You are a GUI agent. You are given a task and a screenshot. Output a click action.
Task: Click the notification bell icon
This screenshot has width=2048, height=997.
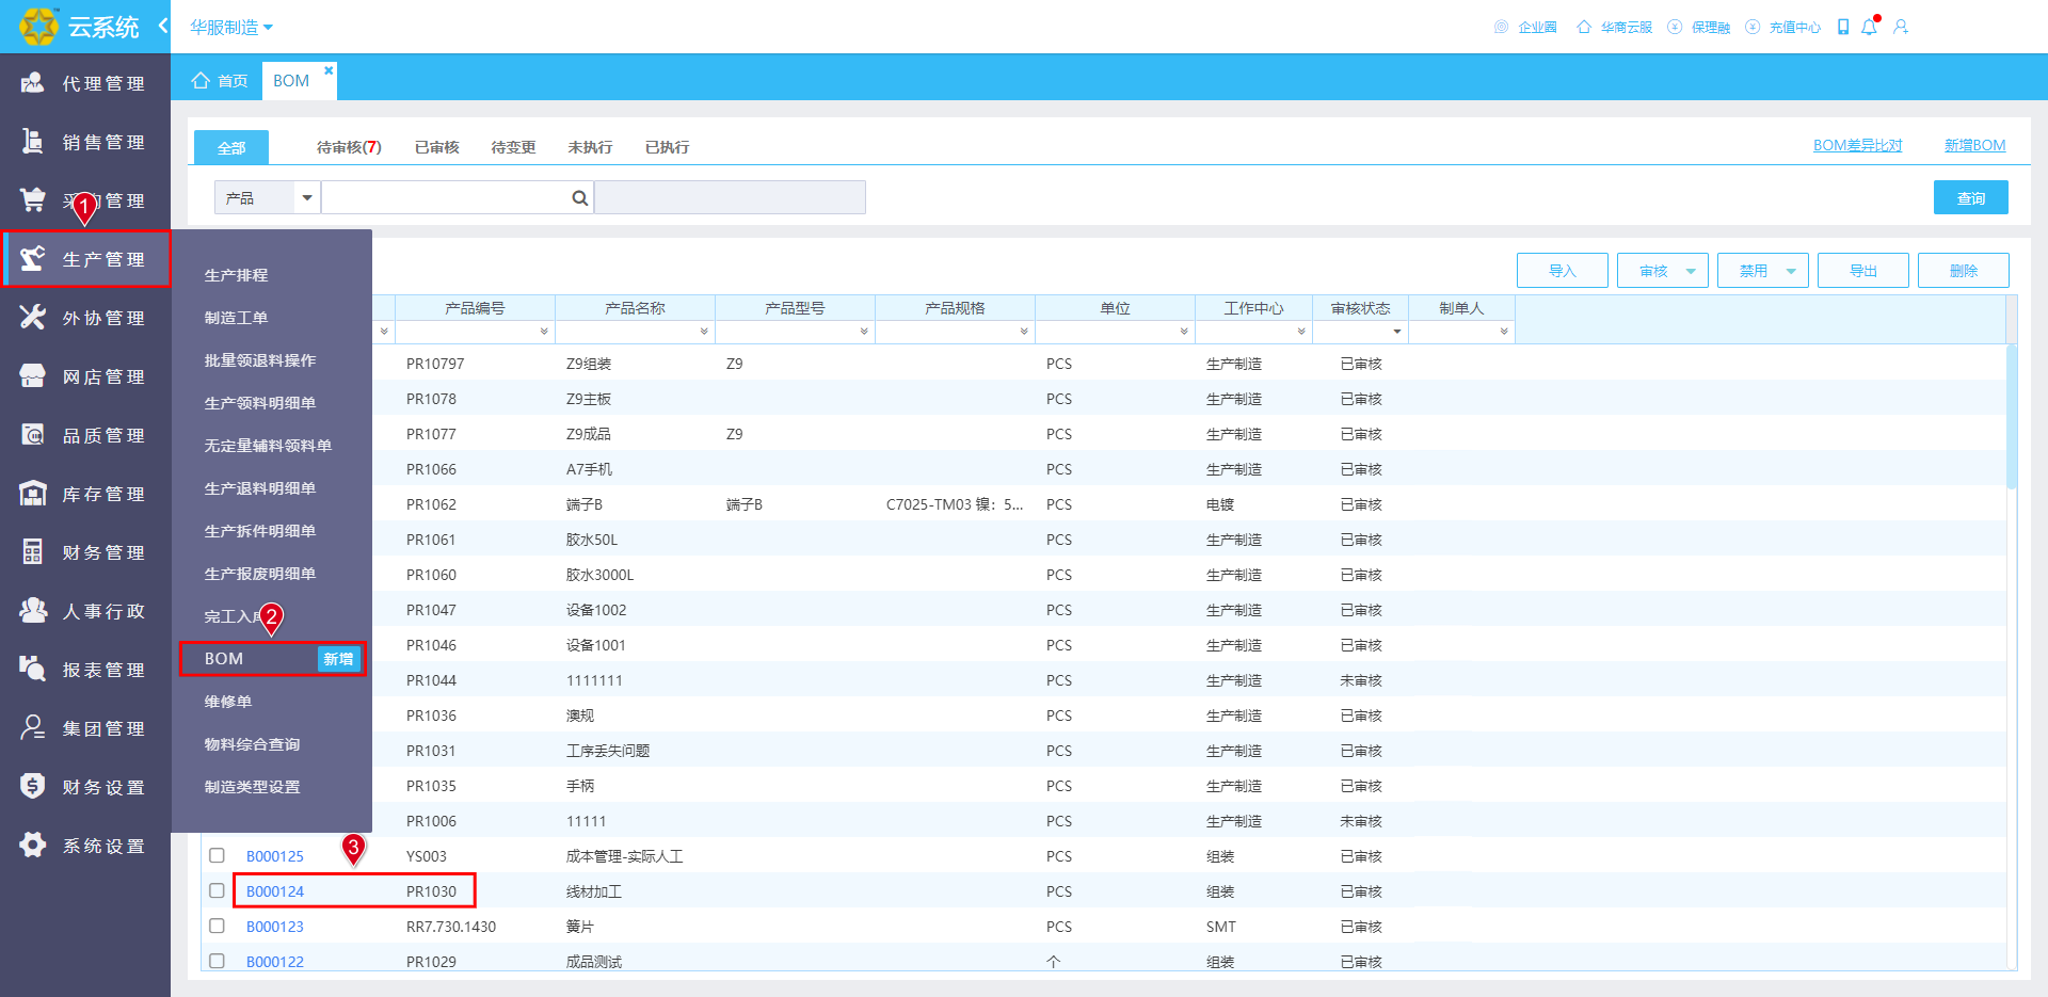coord(1869,27)
